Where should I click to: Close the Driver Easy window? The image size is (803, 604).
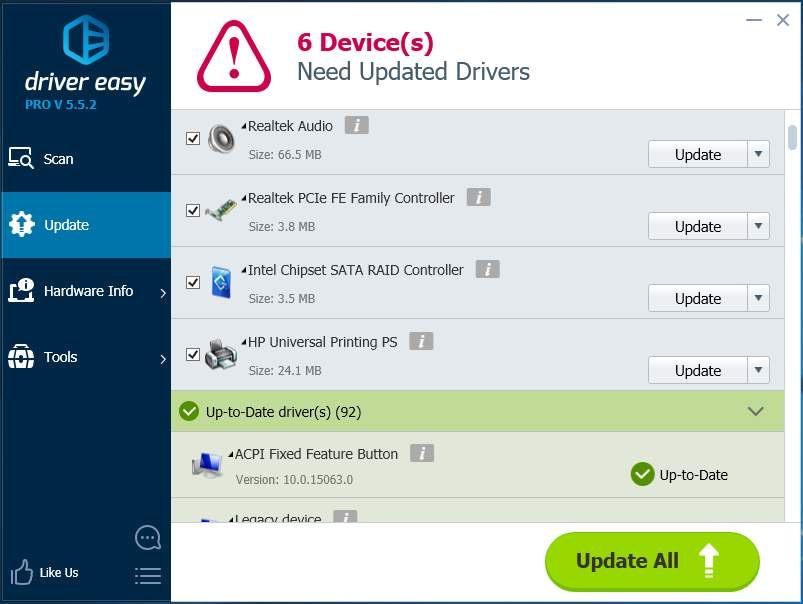point(783,20)
